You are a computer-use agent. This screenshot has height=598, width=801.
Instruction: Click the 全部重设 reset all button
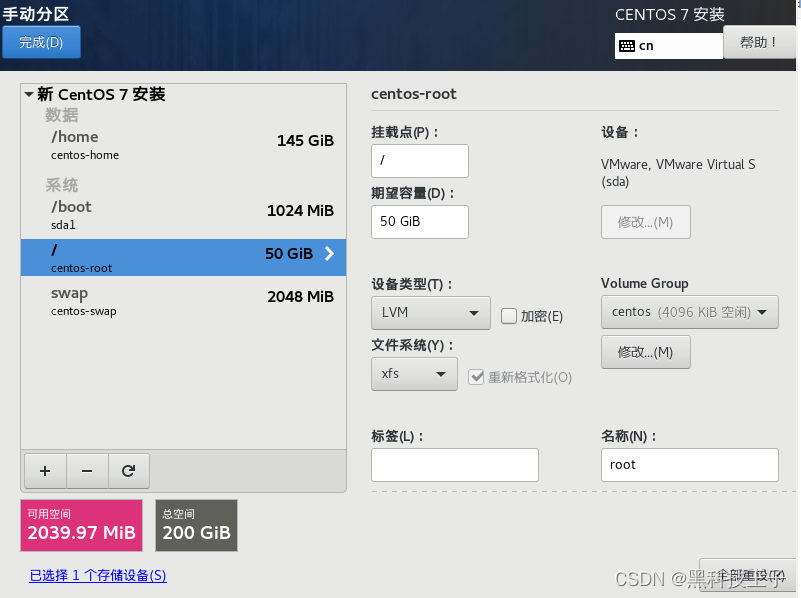(749, 576)
